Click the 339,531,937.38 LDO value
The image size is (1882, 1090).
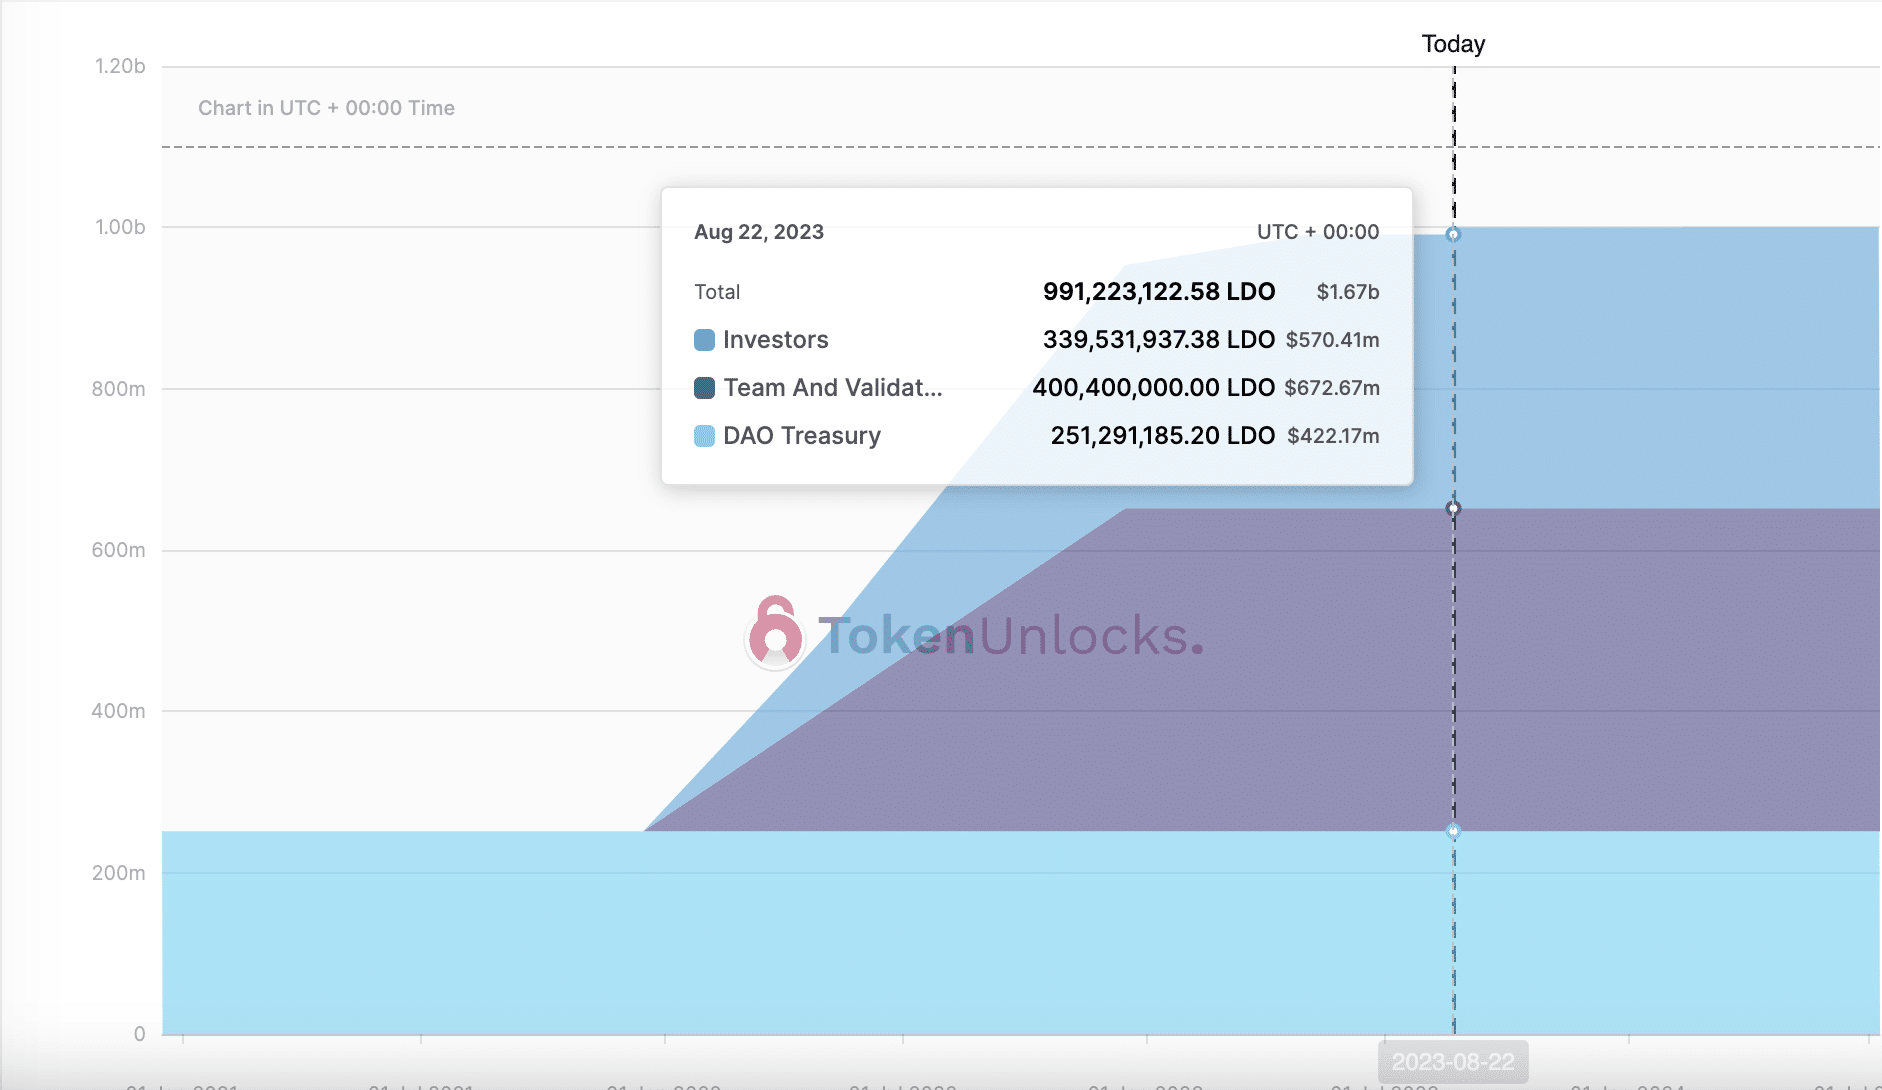coord(1159,340)
